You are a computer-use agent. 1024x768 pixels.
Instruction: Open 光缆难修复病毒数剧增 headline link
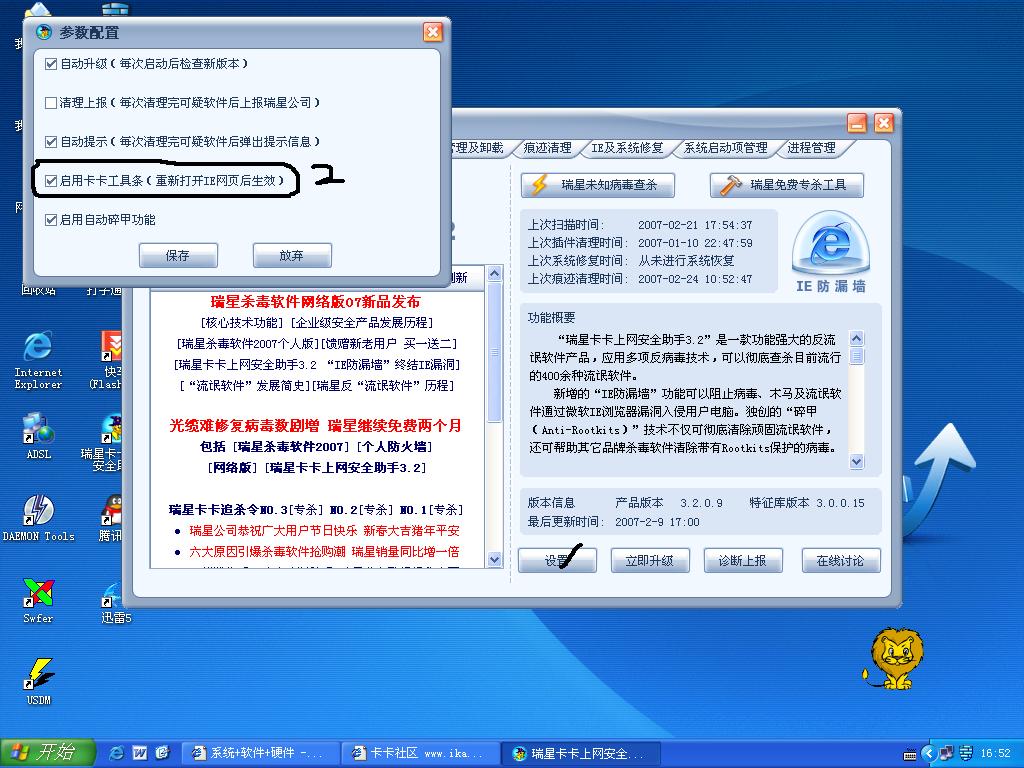pos(244,426)
